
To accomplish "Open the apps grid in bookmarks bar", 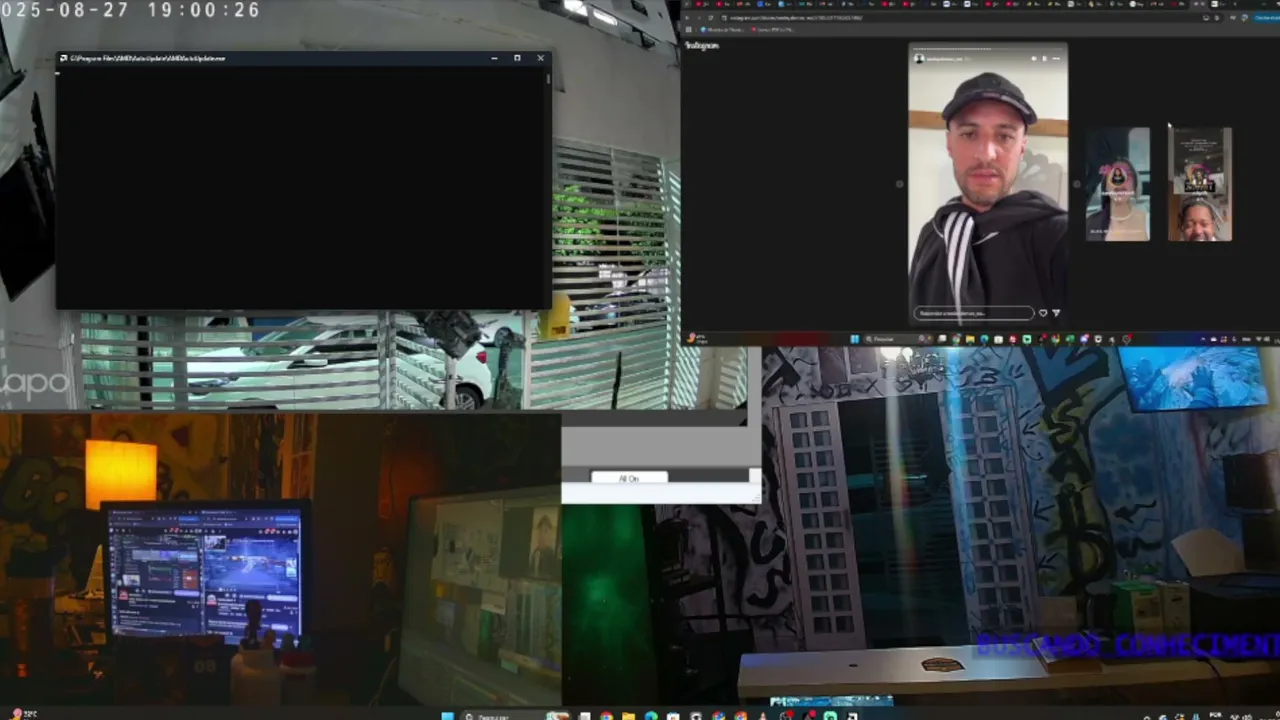I will point(688,30).
